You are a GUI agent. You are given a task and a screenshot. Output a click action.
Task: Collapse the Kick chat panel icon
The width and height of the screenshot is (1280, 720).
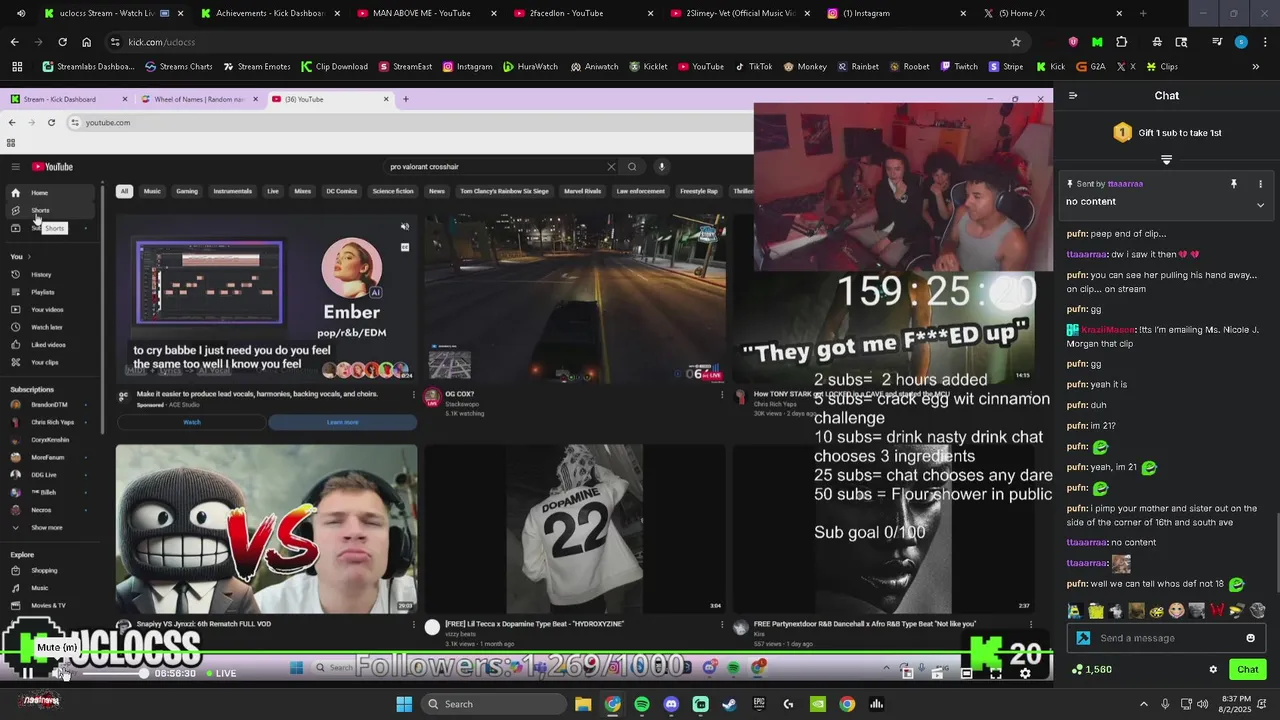tap(1073, 96)
